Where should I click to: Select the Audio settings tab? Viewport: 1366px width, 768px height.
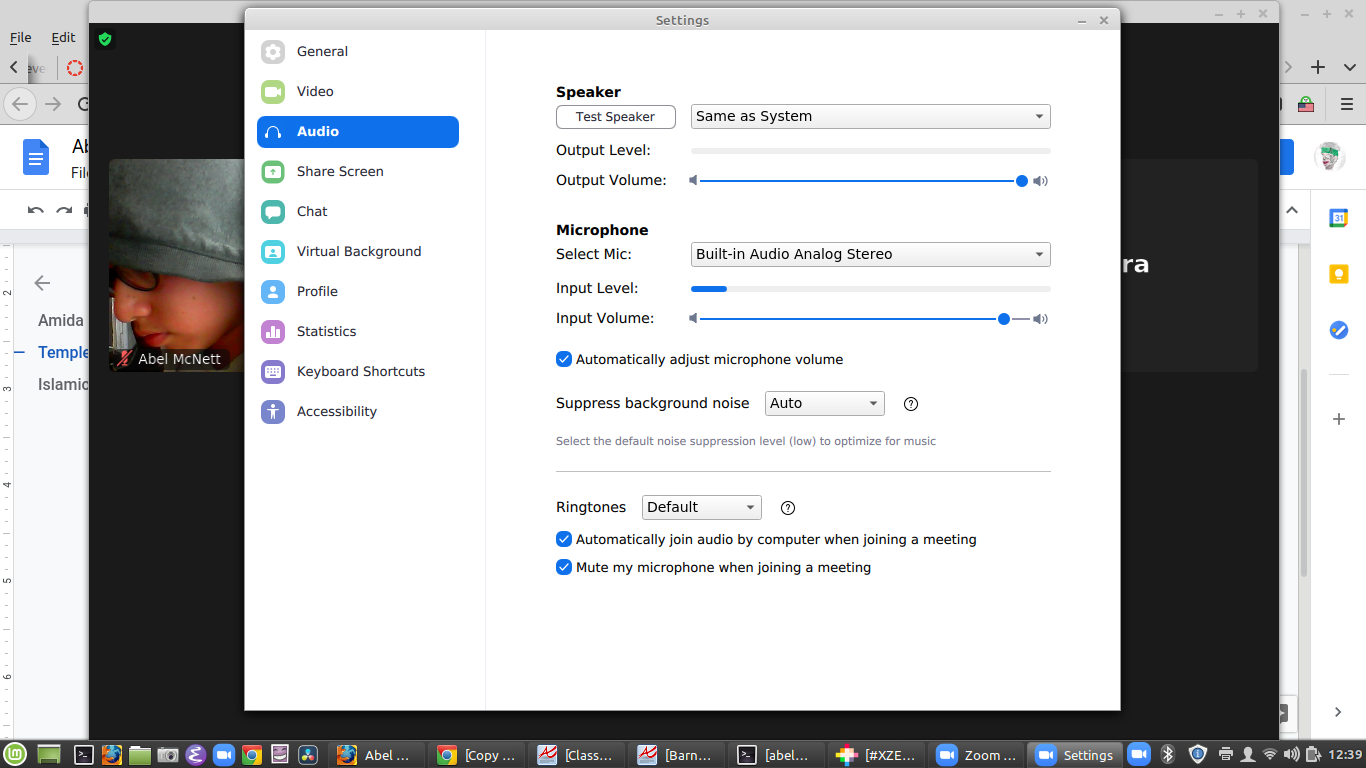tap(358, 132)
